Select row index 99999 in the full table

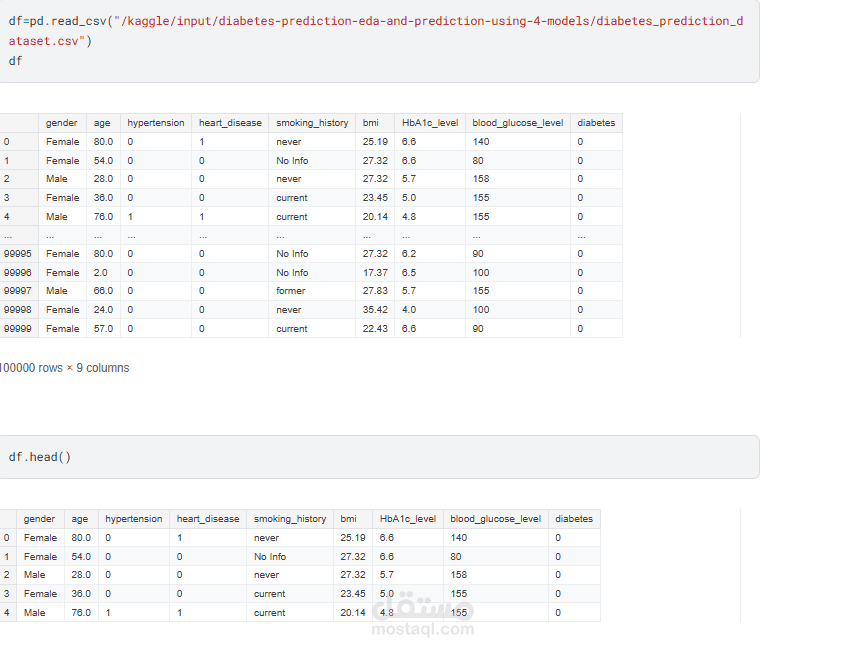tap(18, 329)
